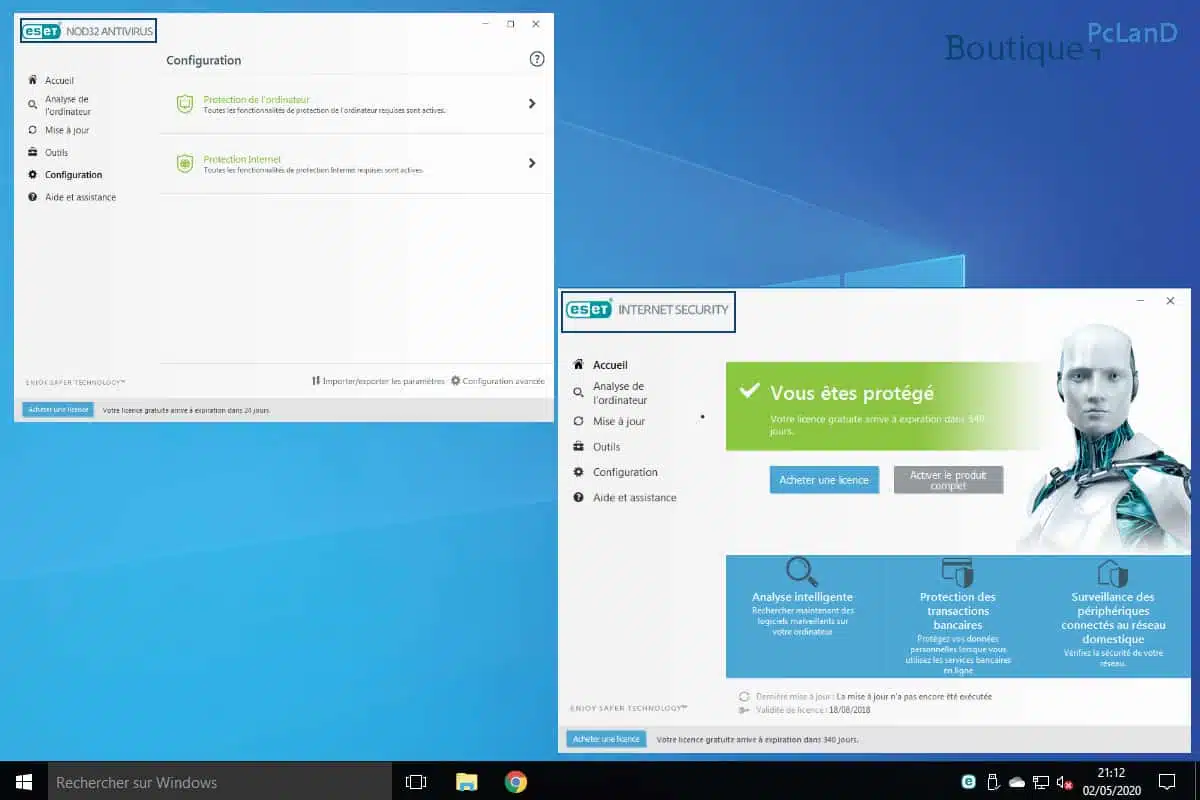1200x800 pixels.
Task: Maximize the NOD32 Antivirus window
Action: click(510, 24)
